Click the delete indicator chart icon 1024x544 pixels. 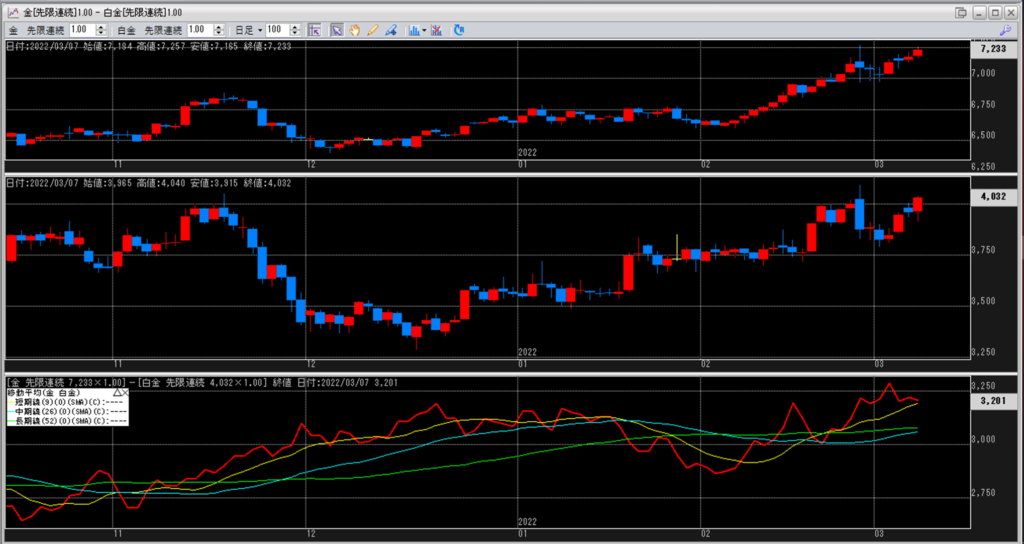[x=438, y=30]
